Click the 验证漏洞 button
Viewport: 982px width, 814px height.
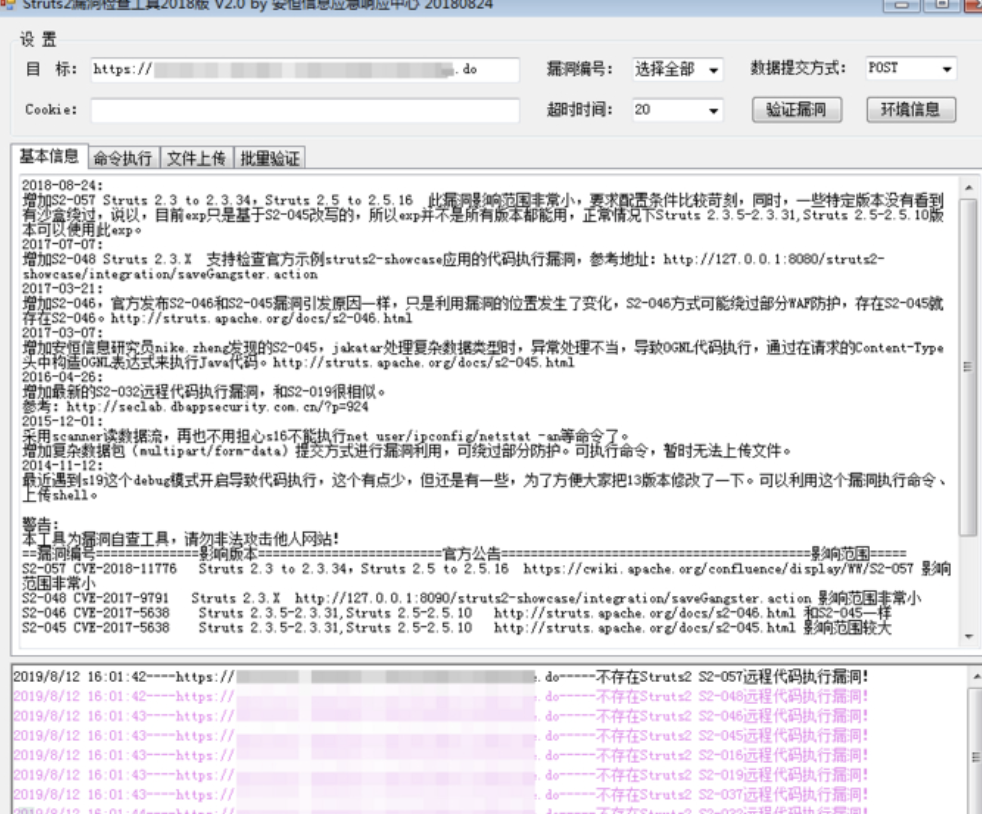(x=797, y=110)
